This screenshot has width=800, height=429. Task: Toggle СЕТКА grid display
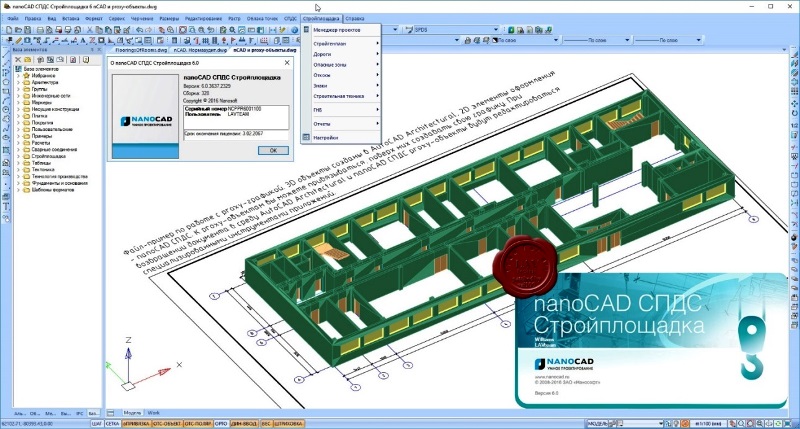pos(113,423)
